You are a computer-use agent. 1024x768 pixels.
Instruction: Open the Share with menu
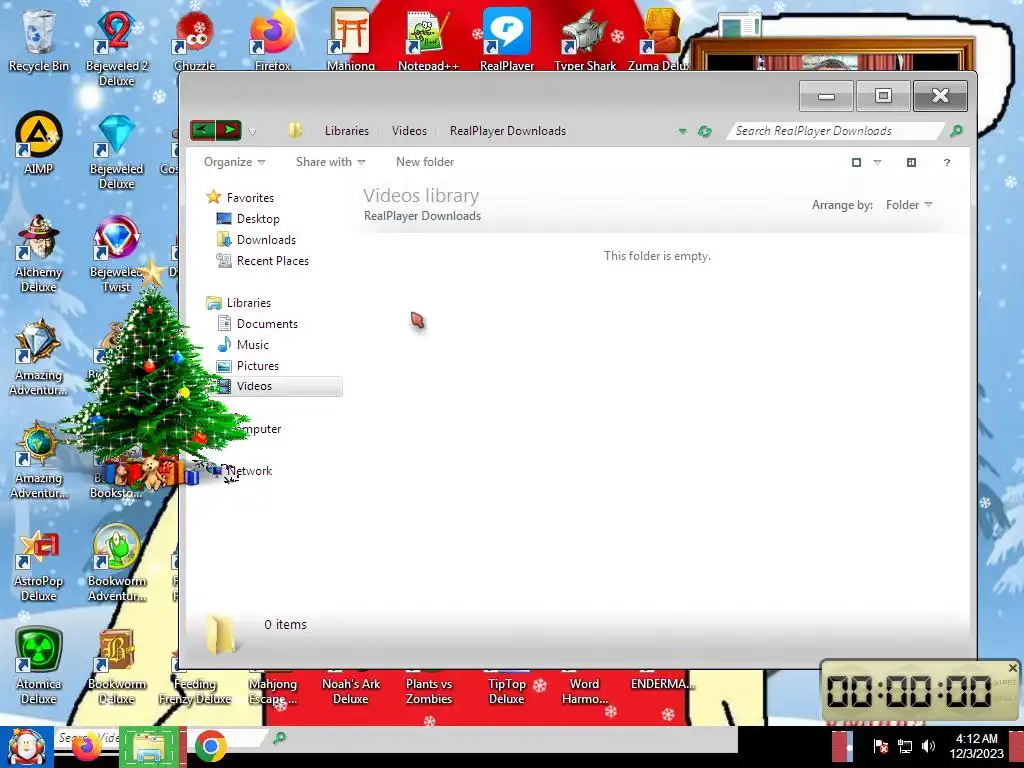pos(330,162)
